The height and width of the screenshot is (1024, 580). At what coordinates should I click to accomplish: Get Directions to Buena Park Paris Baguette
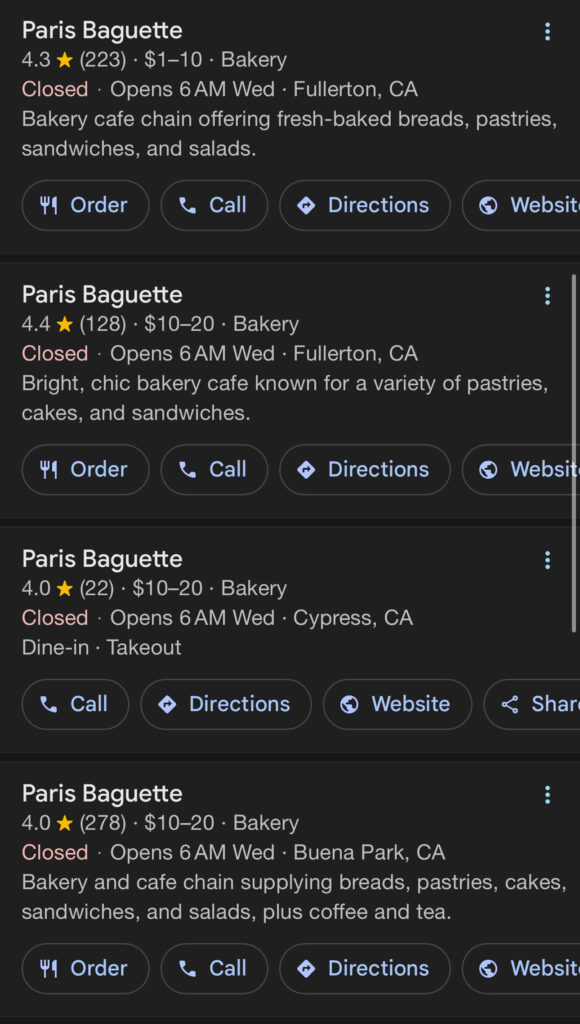coord(365,968)
